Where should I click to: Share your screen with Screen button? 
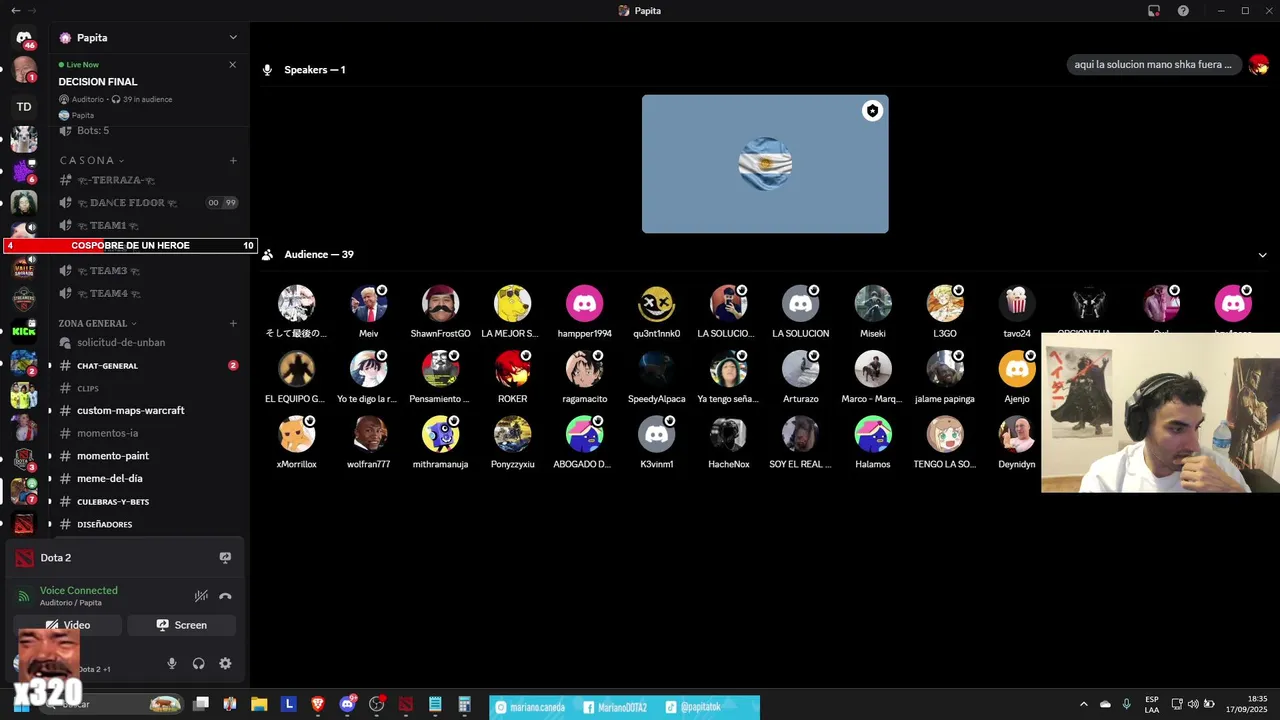point(181,625)
